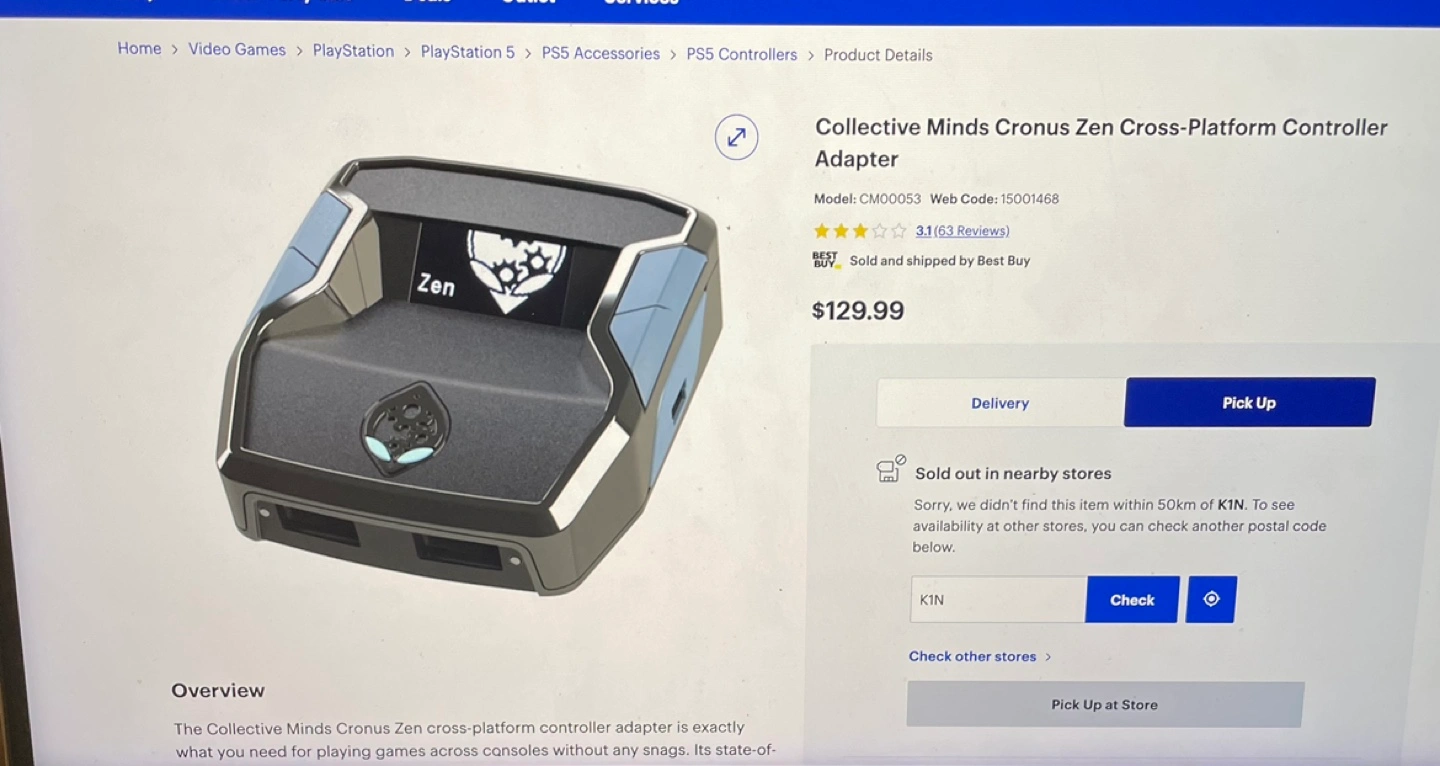Click the sold-out store icon

(890, 469)
